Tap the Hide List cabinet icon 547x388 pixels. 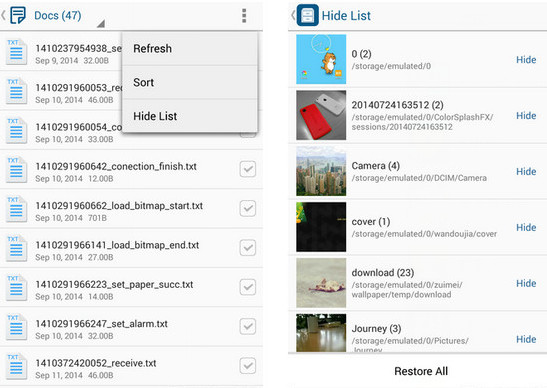(307, 15)
